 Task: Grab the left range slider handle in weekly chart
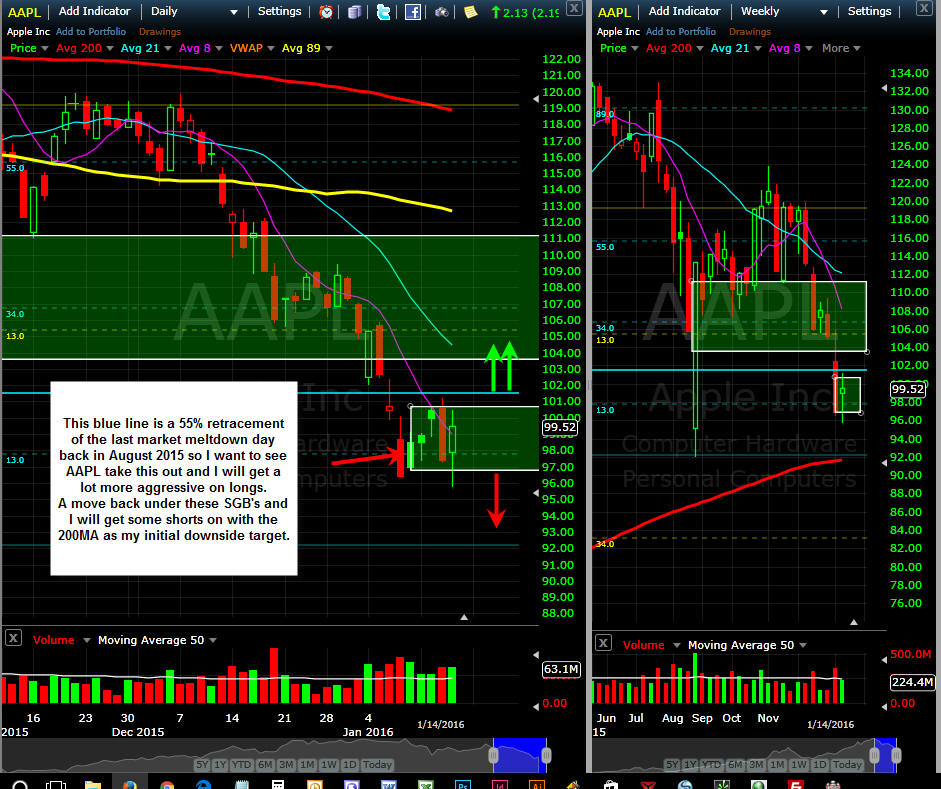pyautogui.click(x=874, y=755)
